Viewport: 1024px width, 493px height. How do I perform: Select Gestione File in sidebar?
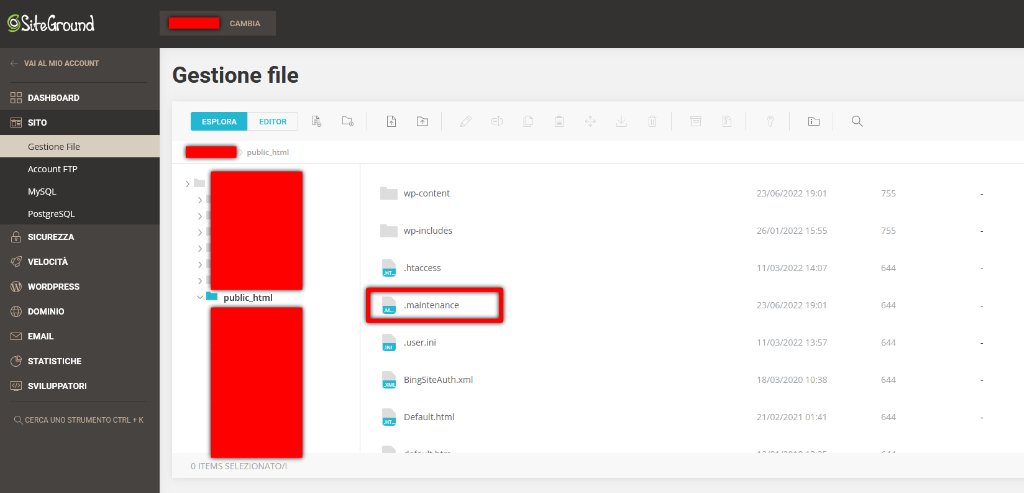coord(80,147)
